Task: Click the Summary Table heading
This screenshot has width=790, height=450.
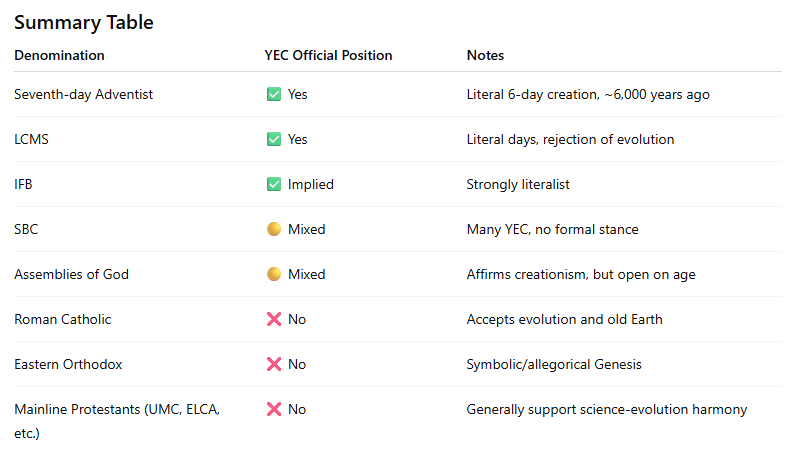Action: [84, 22]
